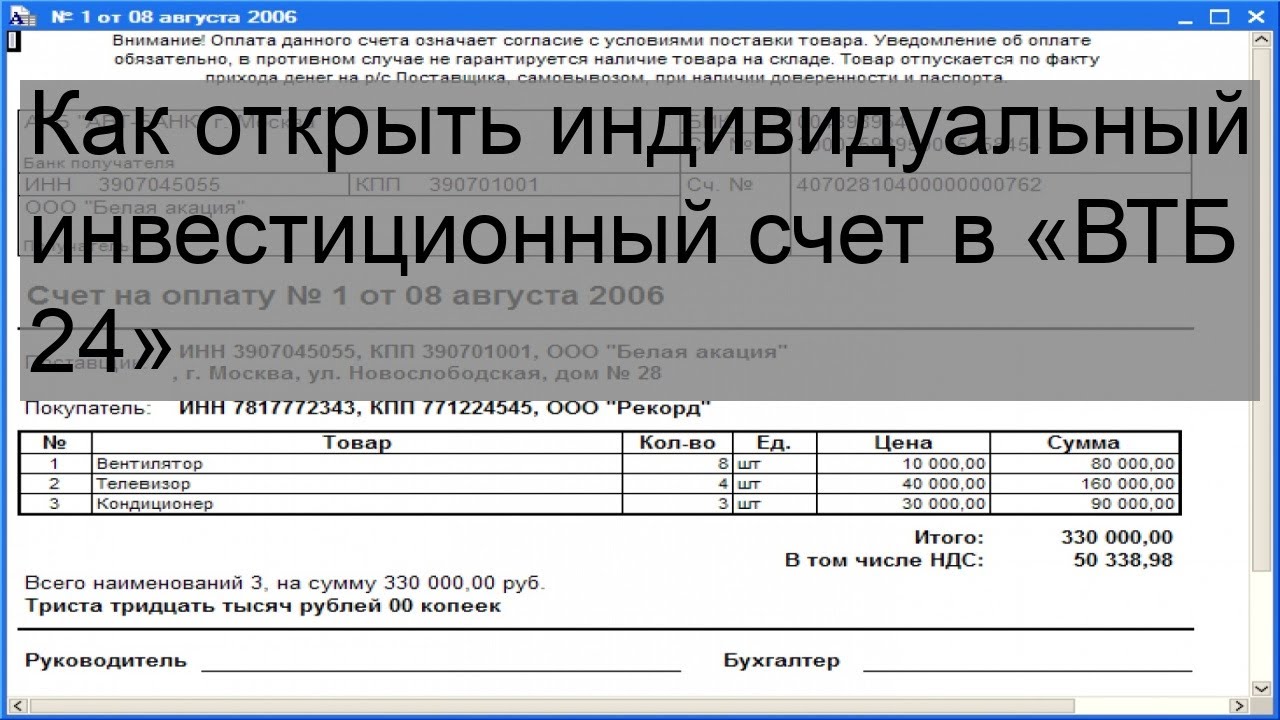Click VAT value 50 338,98
The width and height of the screenshot is (1280, 720).
click(x=1123, y=560)
